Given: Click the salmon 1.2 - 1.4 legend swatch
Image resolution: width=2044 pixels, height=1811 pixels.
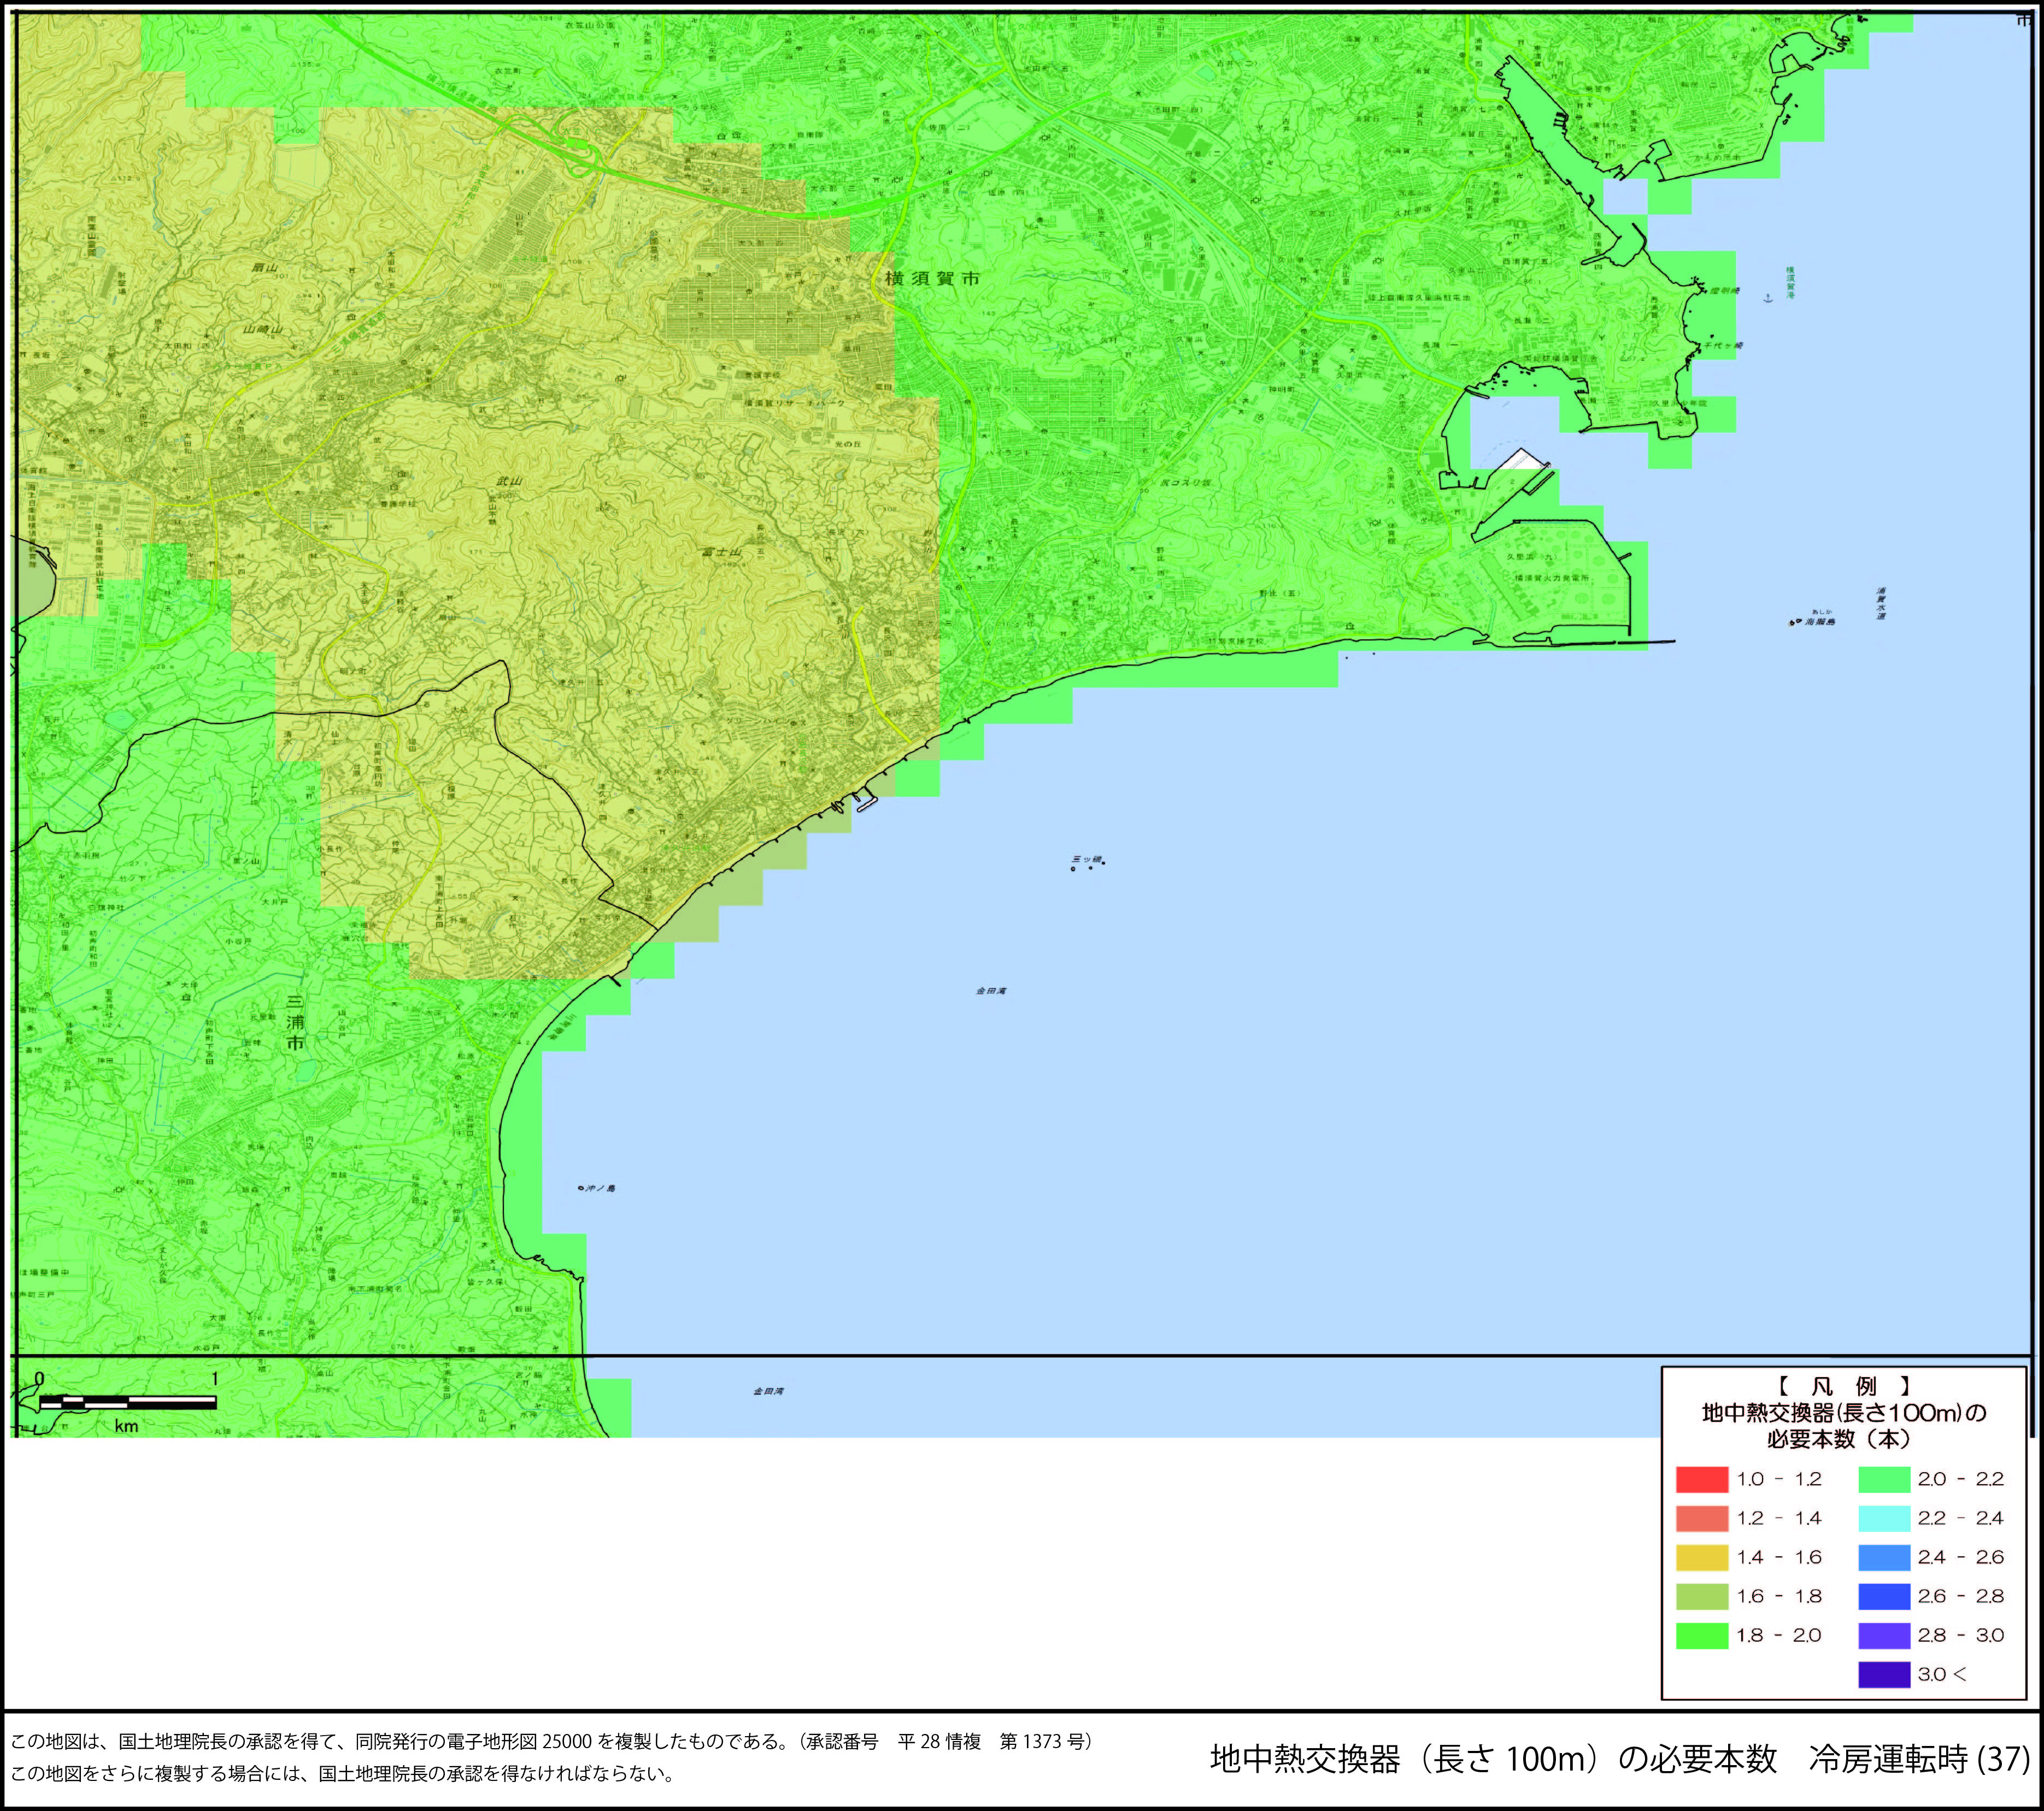Looking at the screenshot, I should (x=1702, y=1518).
